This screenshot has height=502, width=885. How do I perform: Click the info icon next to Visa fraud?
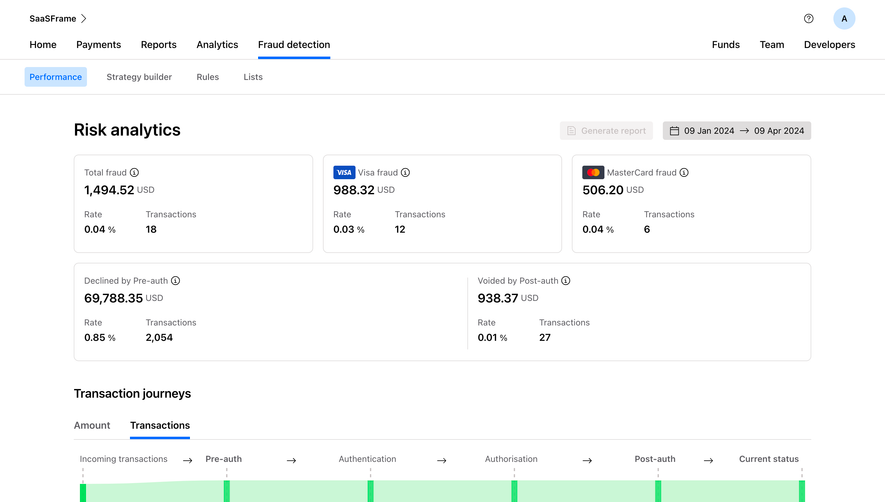pos(405,173)
